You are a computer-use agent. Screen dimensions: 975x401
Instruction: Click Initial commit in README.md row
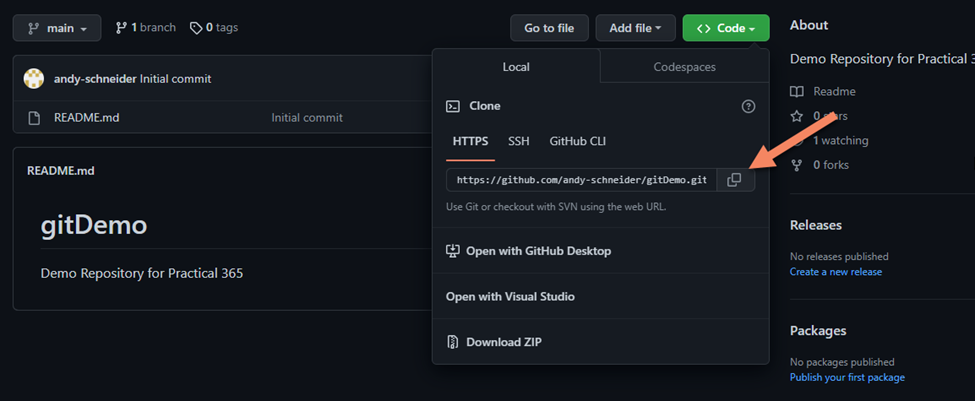pos(307,118)
